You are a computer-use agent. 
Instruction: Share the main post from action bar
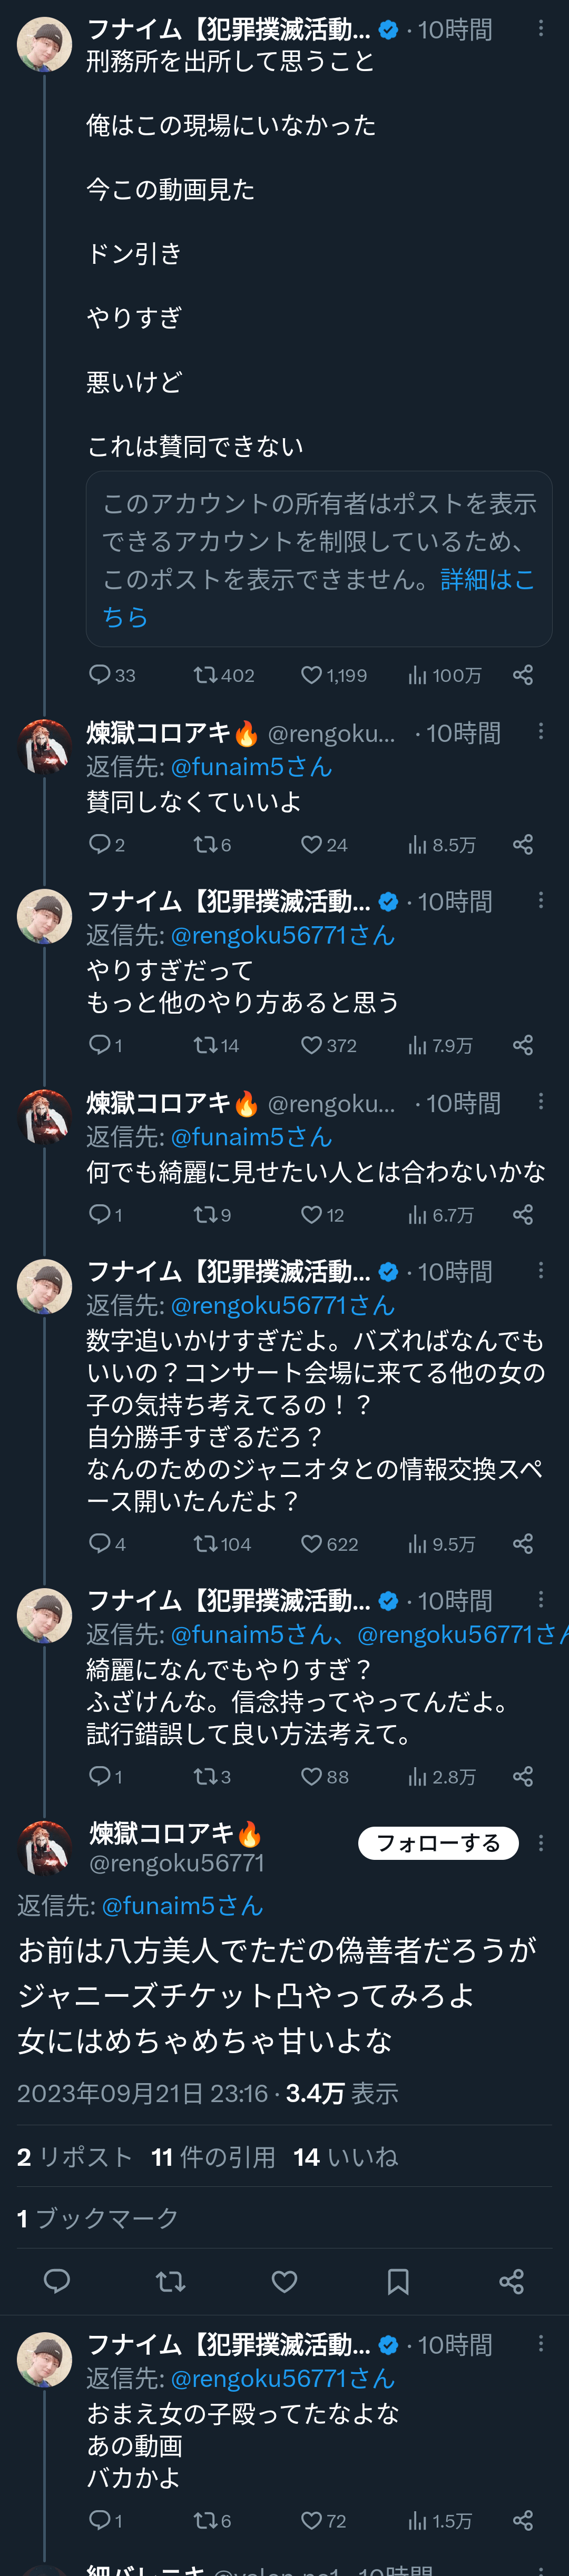click(x=511, y=2281)
